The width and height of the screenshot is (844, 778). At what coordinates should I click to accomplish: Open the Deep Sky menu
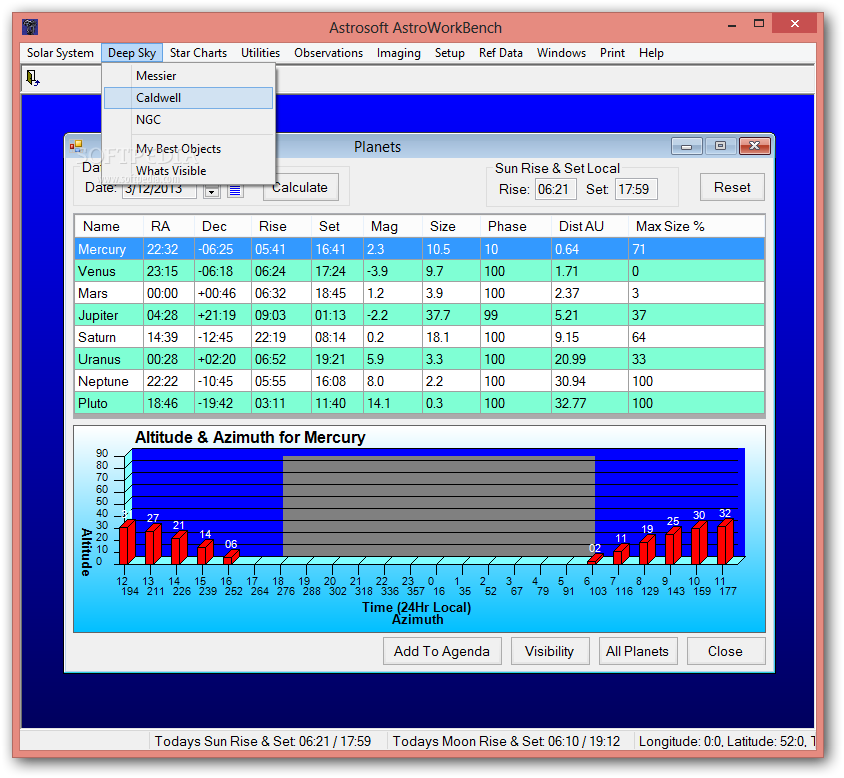pos(132,53)
